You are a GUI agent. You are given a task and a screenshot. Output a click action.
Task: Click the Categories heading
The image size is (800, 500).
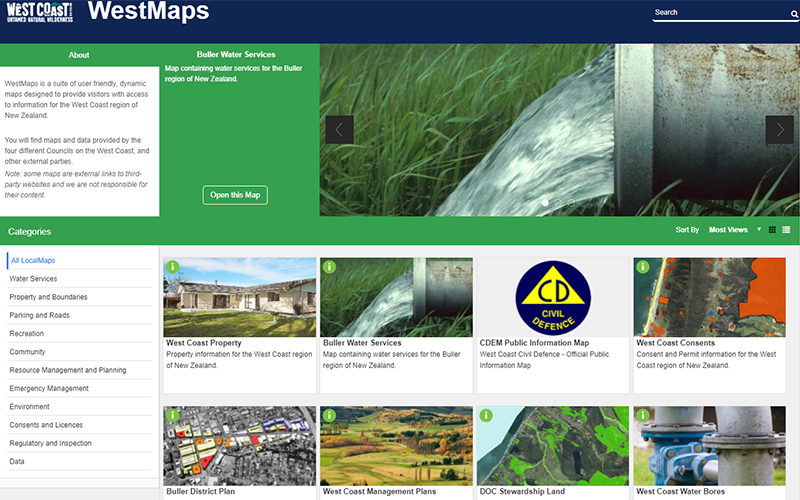pyautogui.click(x=30, y=232)
